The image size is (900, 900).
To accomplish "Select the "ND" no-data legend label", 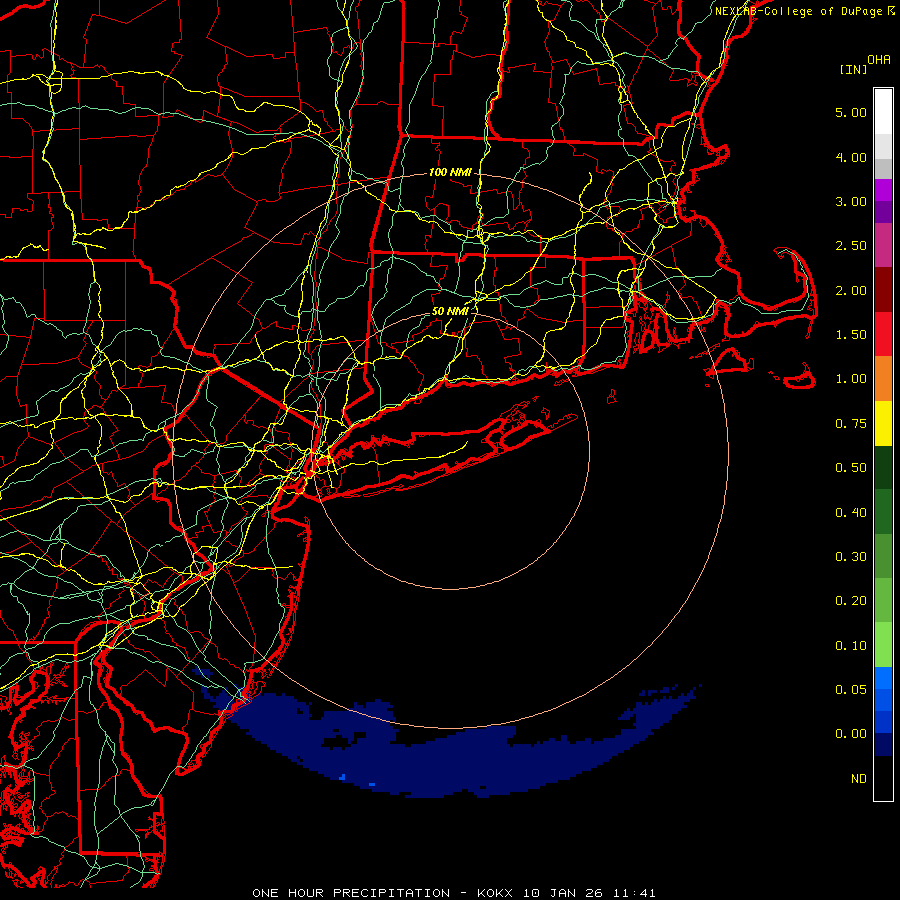I will [x=859, y=779].
